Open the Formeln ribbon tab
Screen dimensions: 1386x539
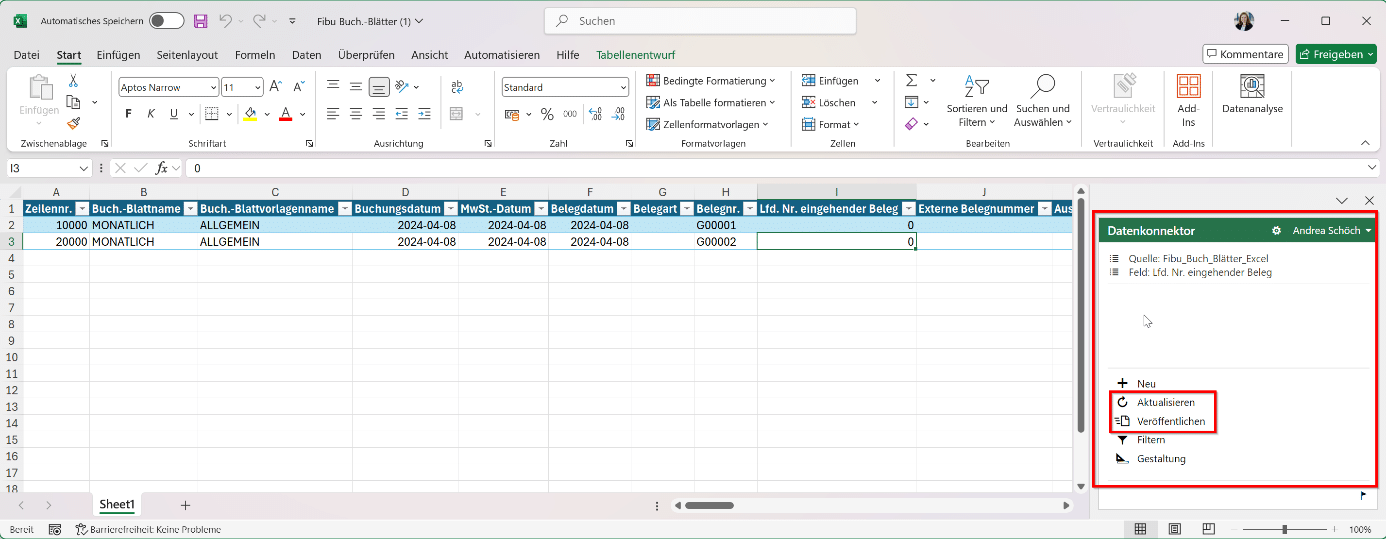(x=255, y=55)
